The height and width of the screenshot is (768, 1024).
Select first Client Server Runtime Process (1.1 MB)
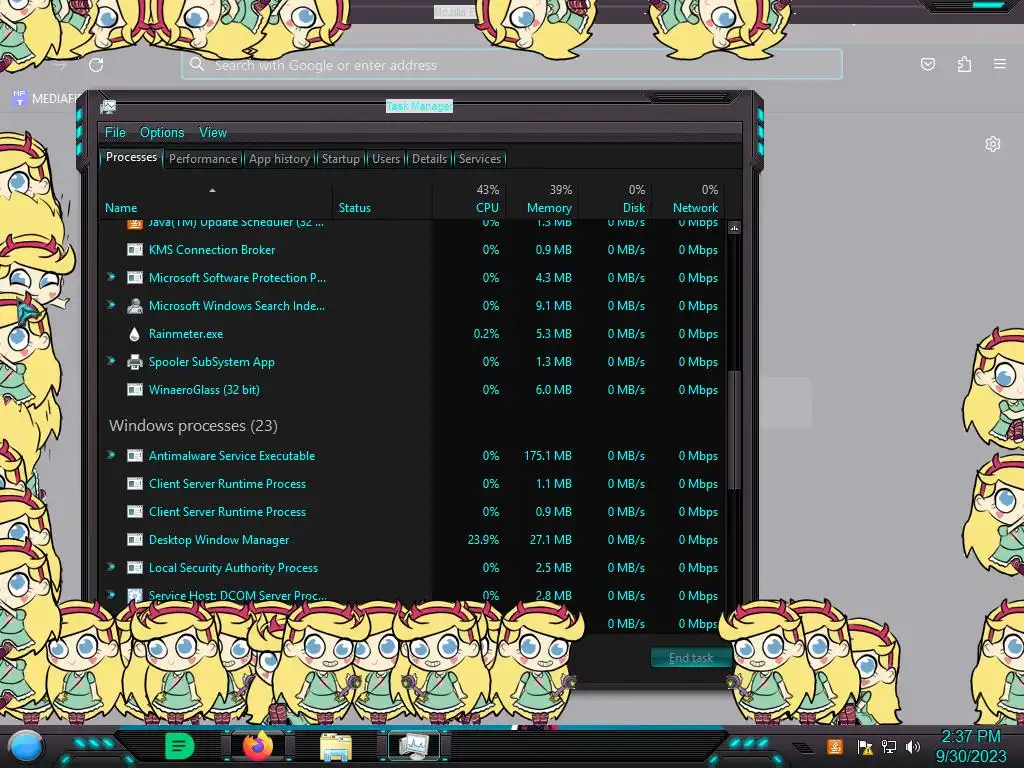(411, 484)
